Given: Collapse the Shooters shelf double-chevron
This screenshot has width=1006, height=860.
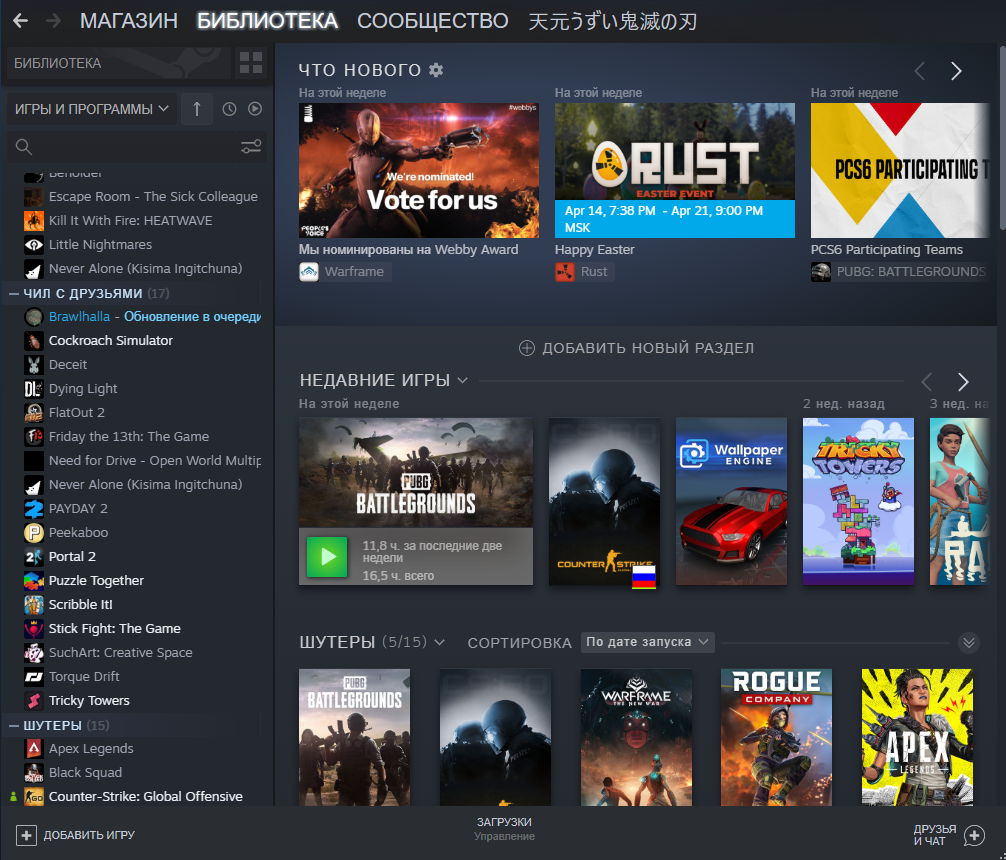Looking at the screenshot, I should 969,642.
